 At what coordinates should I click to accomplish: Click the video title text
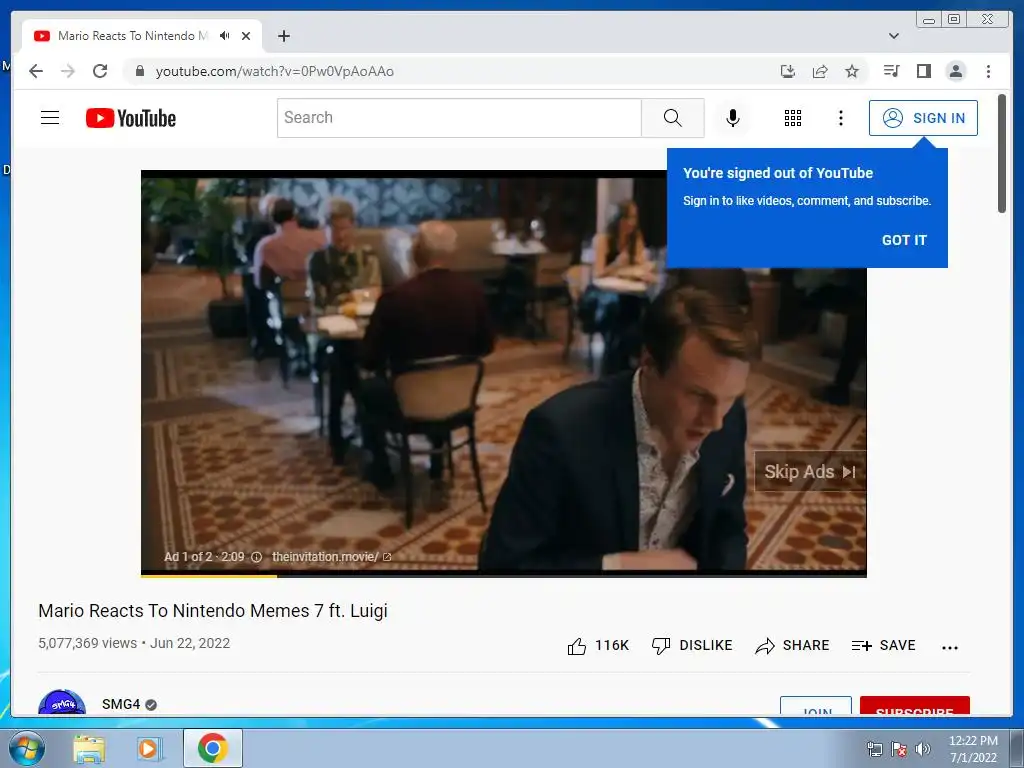point(213,611)
